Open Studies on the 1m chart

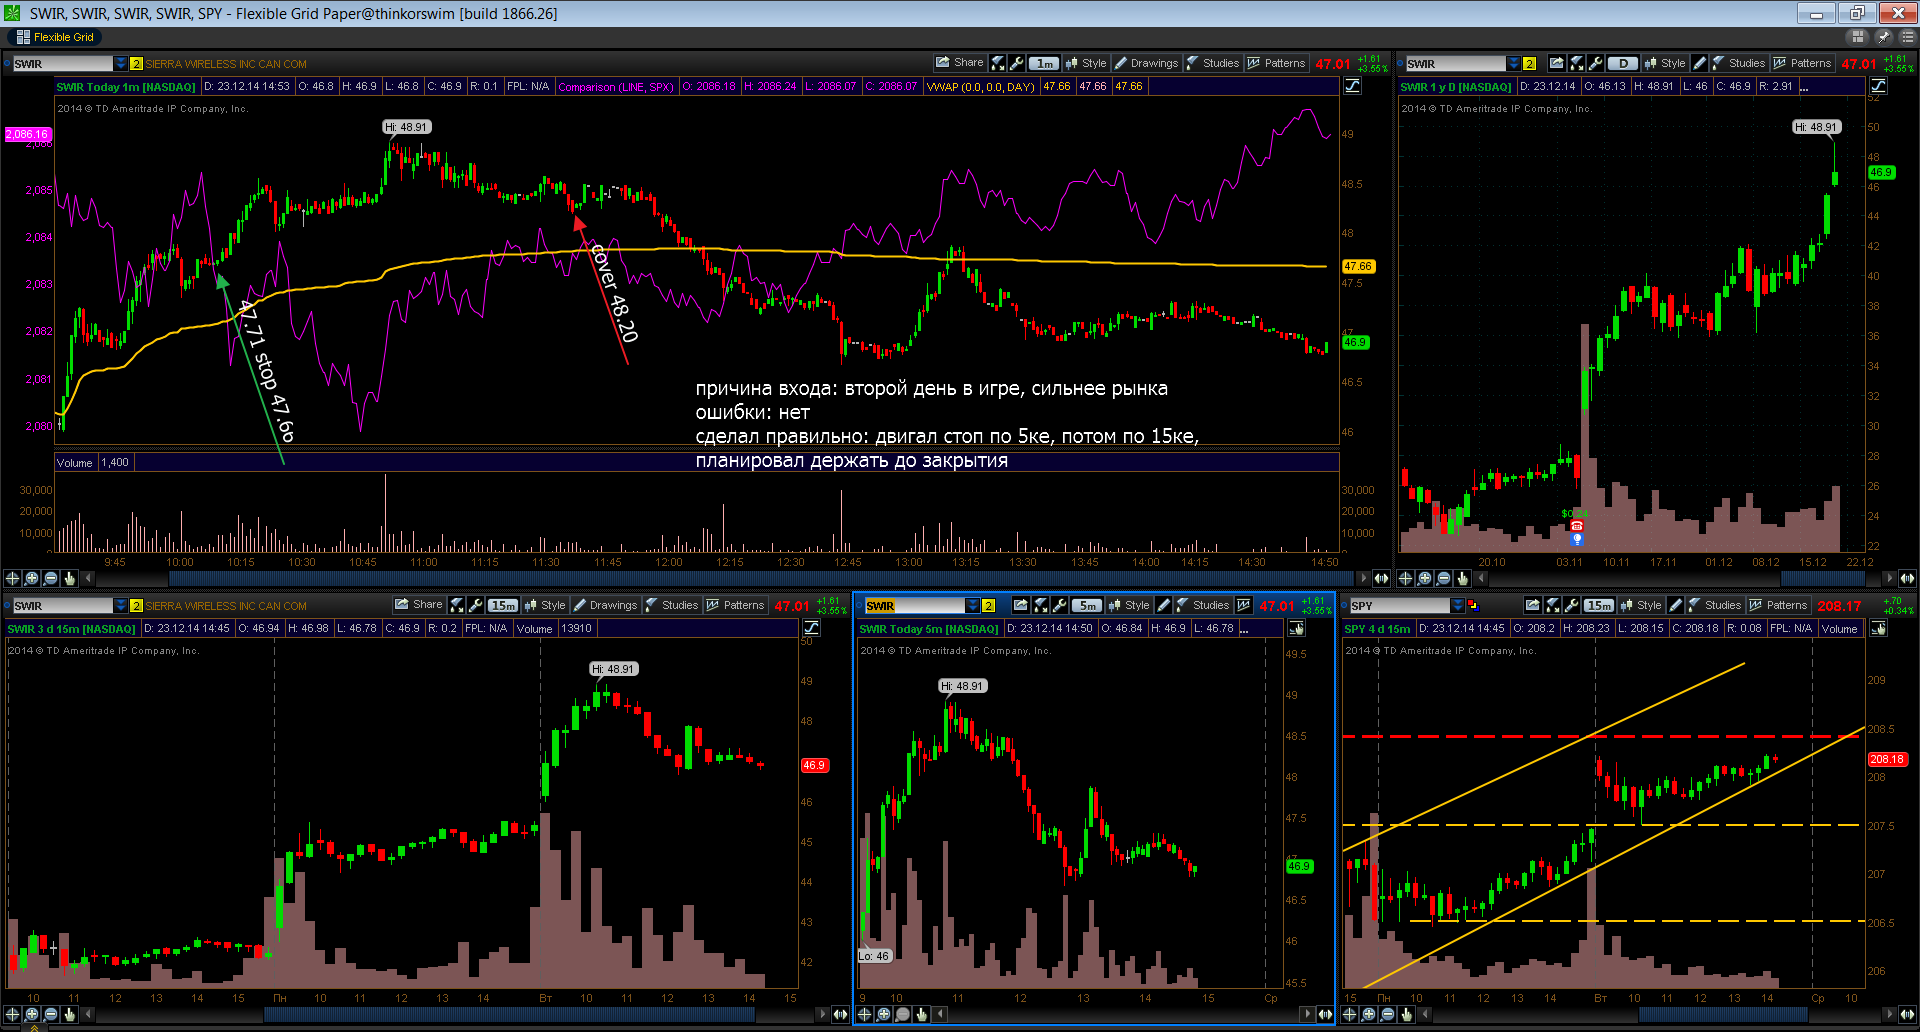tap(1212, 63)
